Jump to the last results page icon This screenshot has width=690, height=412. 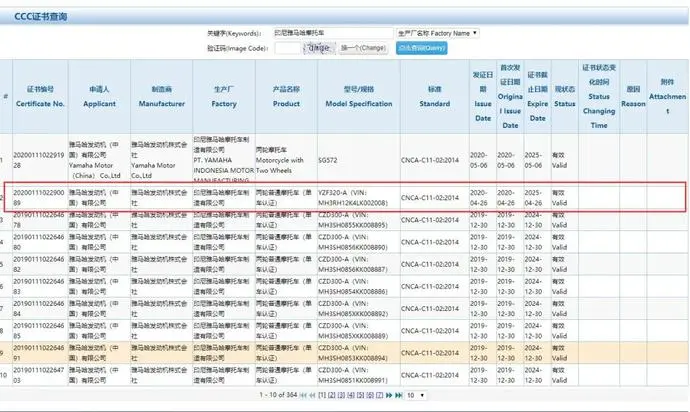click(399, 395)
